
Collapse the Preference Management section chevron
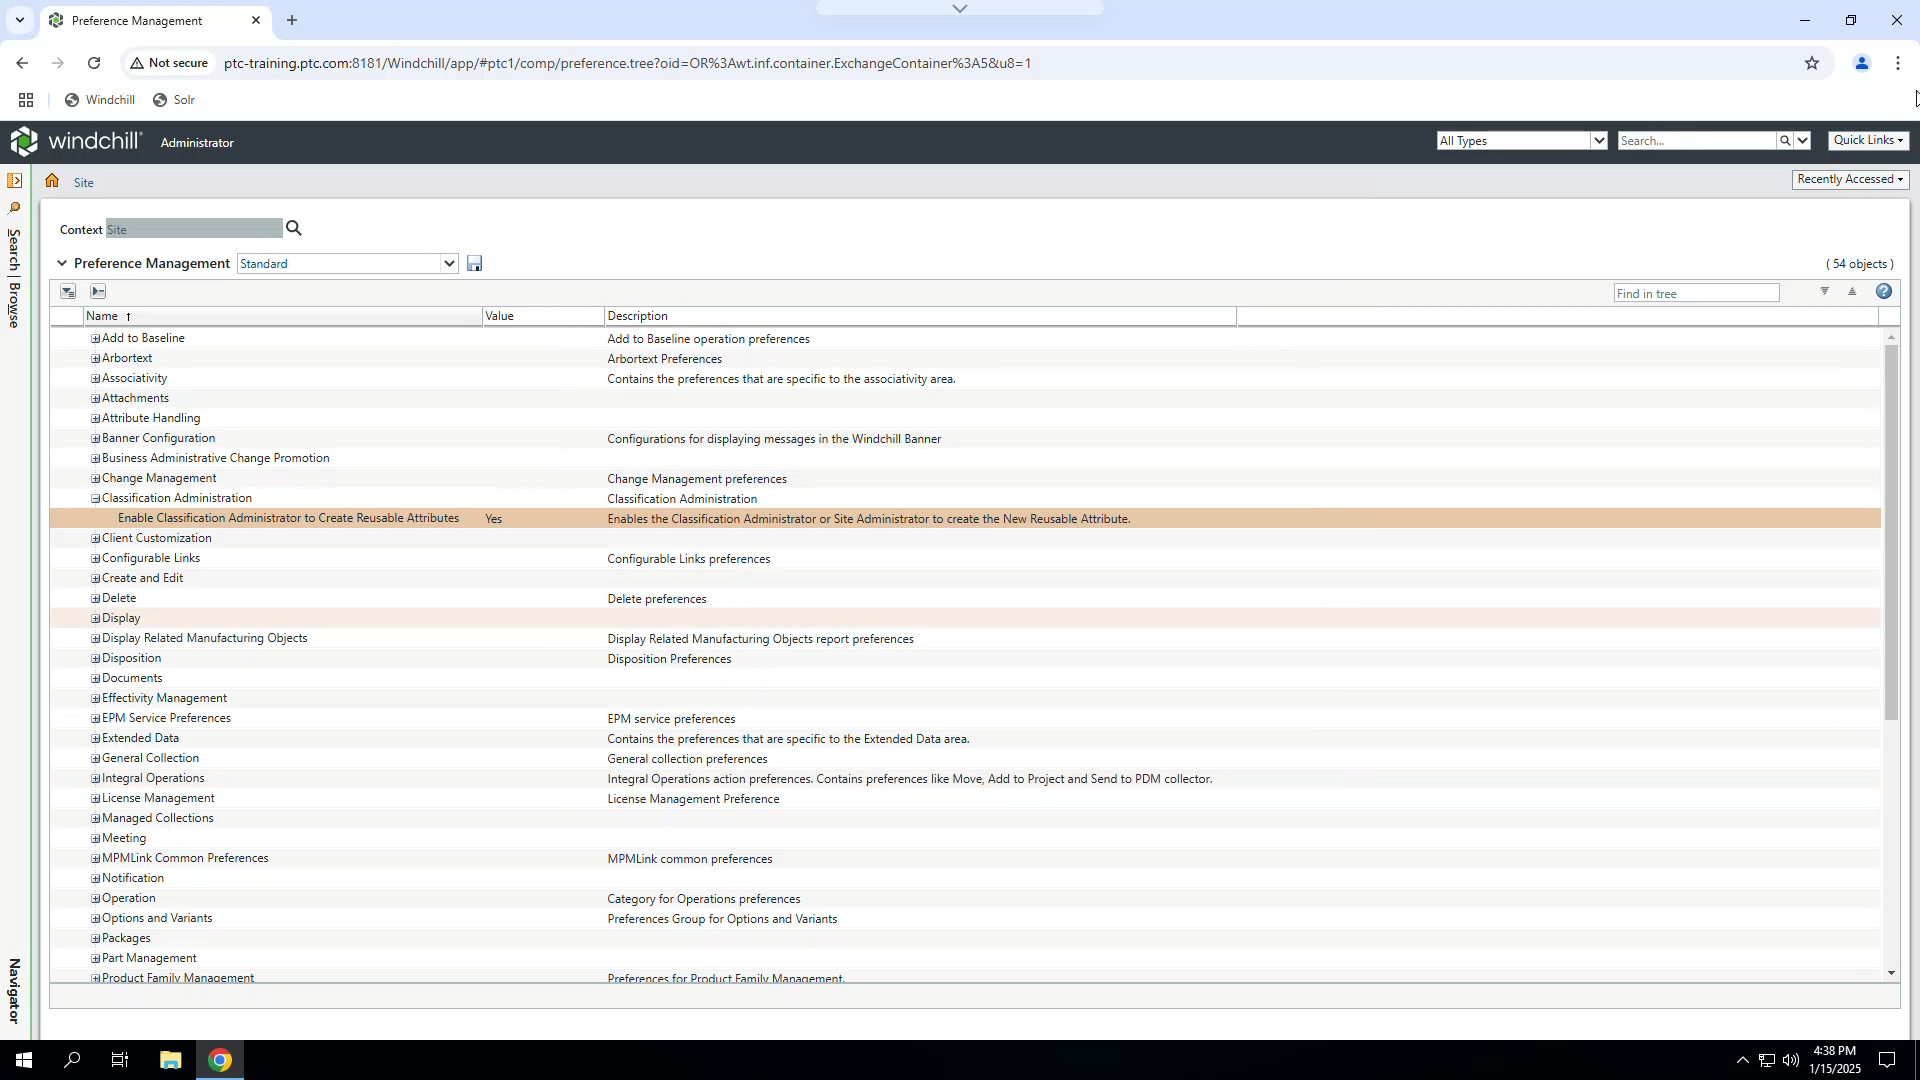click(62, 264)
